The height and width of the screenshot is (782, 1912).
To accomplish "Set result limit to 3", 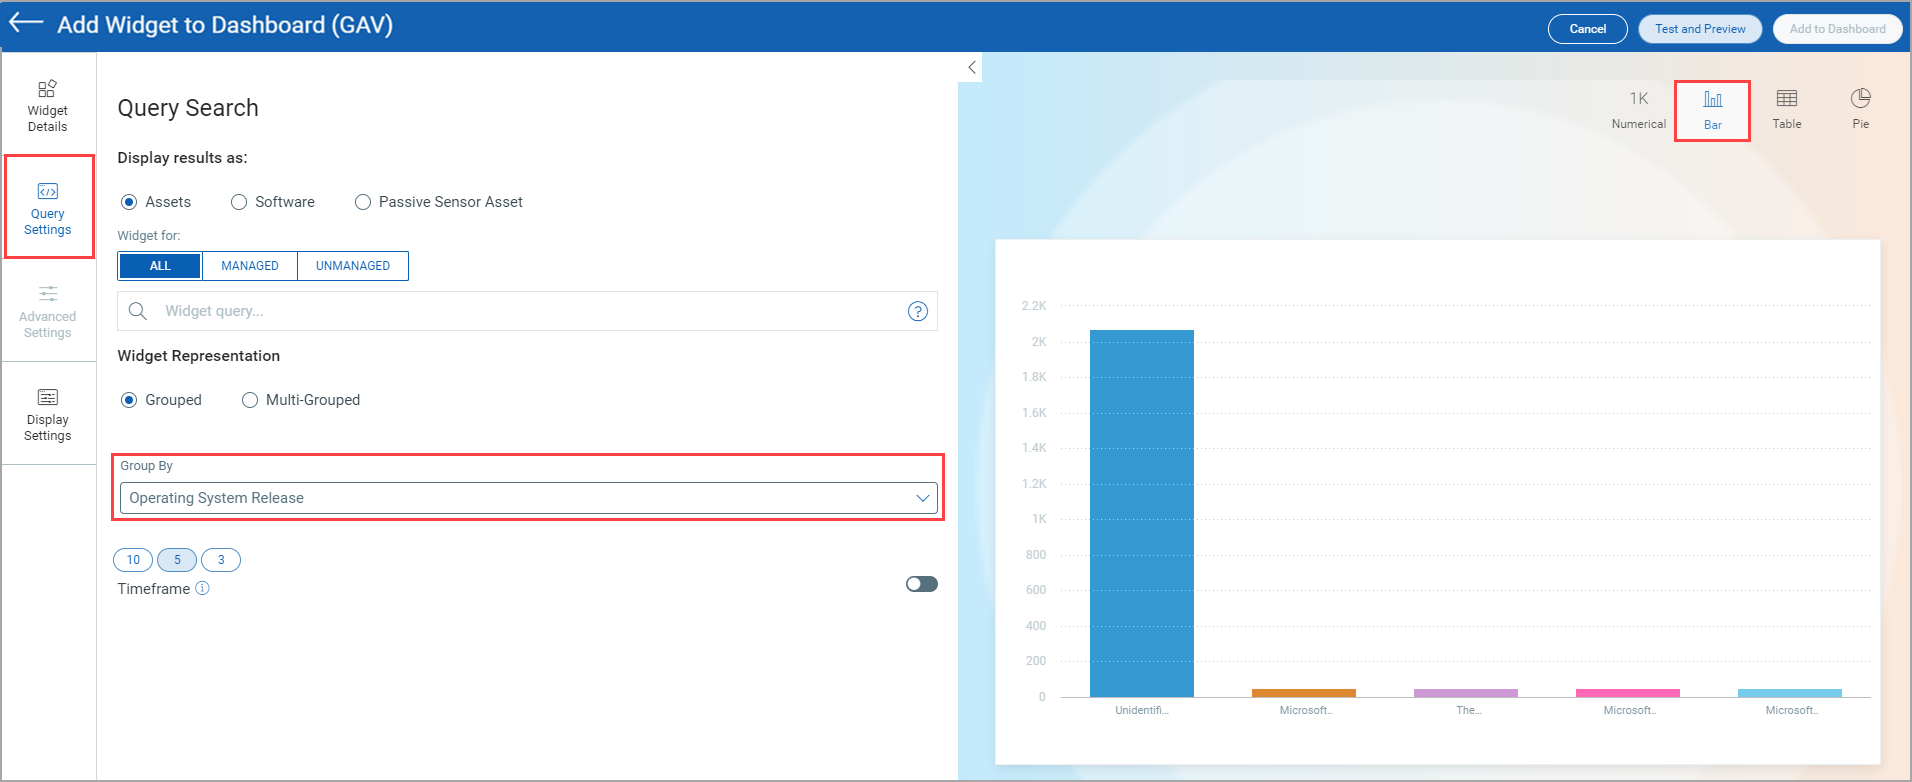I will [x=221, y=560].
